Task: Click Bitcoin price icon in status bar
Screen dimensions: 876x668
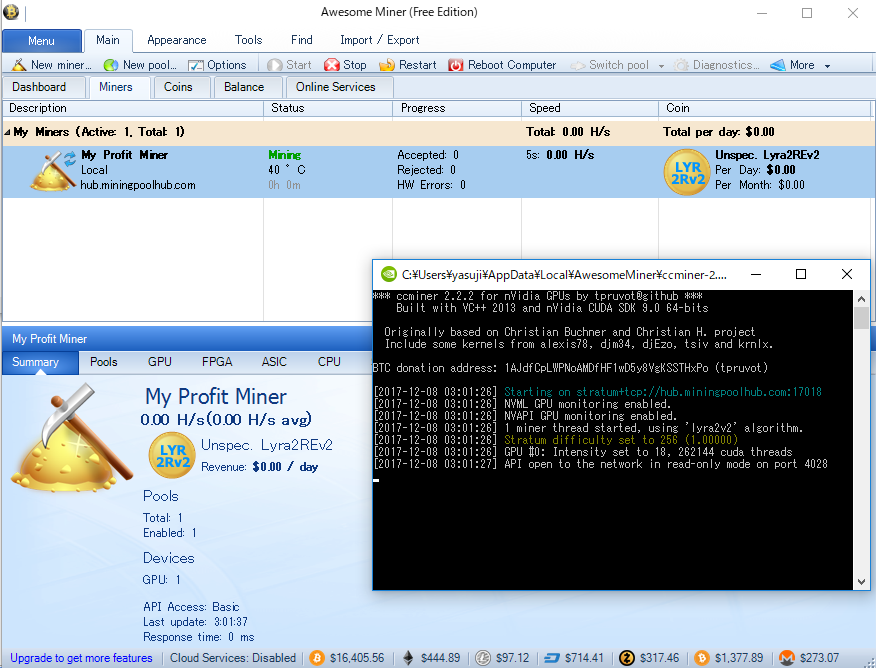Action: point(317,658)
